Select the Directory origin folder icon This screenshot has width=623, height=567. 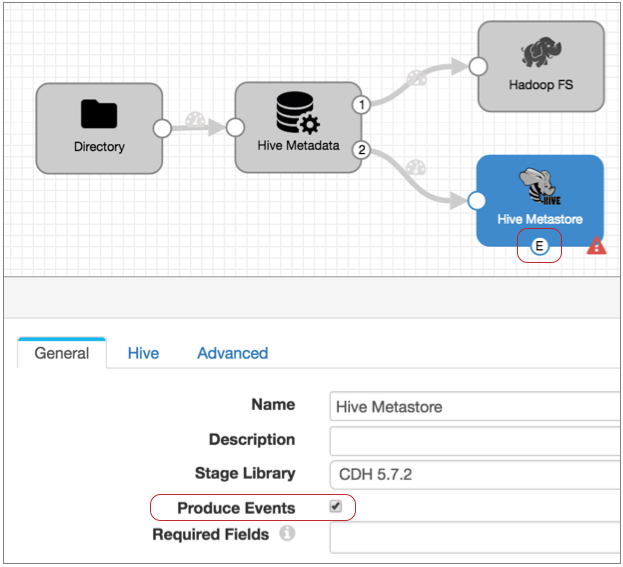coord(99,114)
